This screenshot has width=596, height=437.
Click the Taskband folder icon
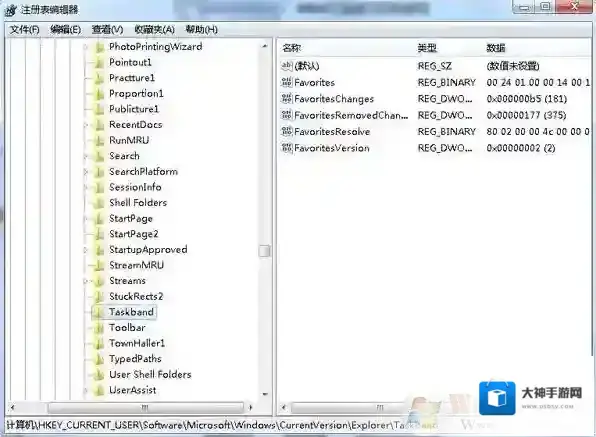click(x=99, y=312)
